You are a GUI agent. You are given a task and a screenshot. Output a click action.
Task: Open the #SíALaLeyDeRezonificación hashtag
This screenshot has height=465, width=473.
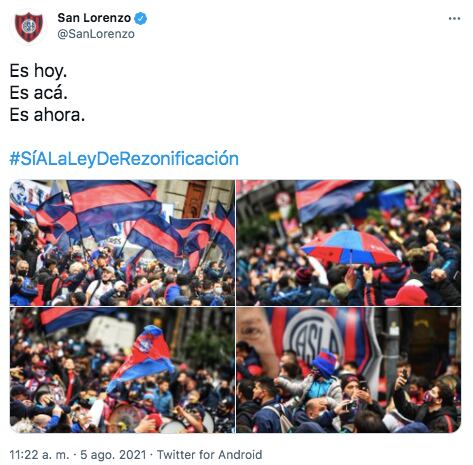click(124, 158)
